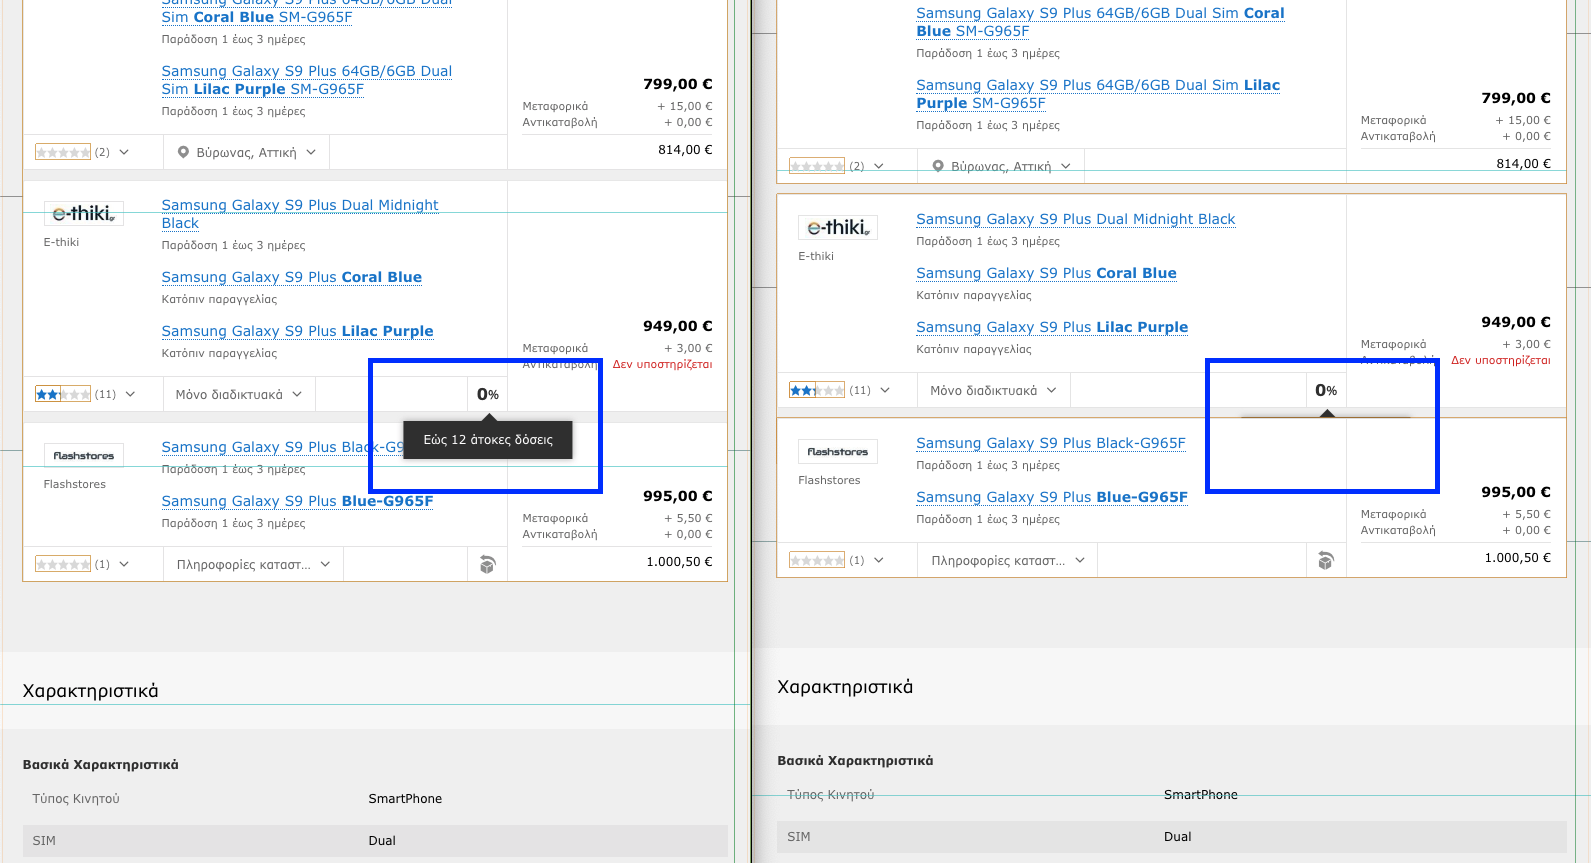The width and height of the screenshot is (1591, 863).
Task: Expand chevron beside (11) reviews in right pane
Action: 885,390
